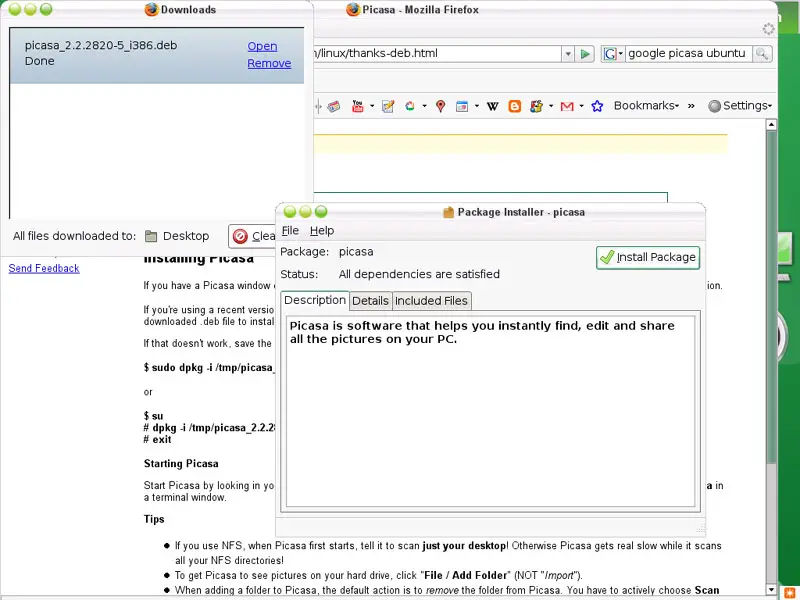Click the Wikipedia W toolbar icon
Screen dimensions: 800x600
[492, 106]
